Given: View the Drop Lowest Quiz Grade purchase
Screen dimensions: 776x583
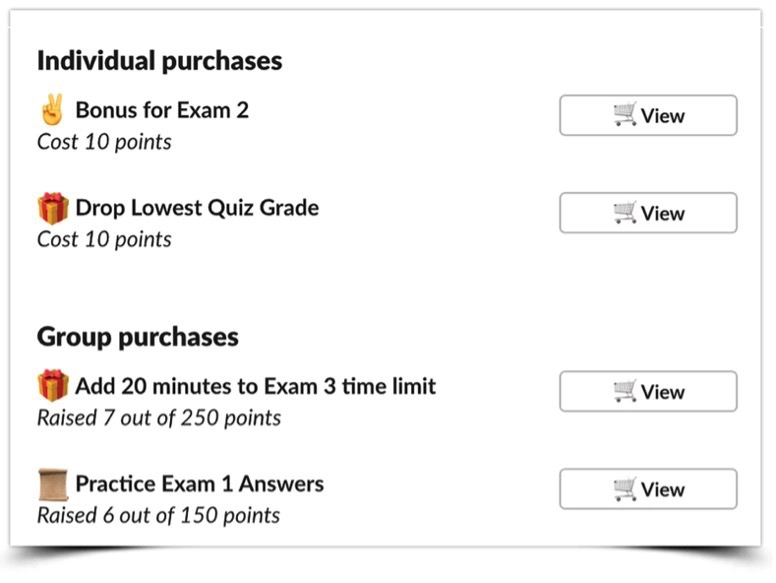Looking at the screenshot, I should click(648, 213).
